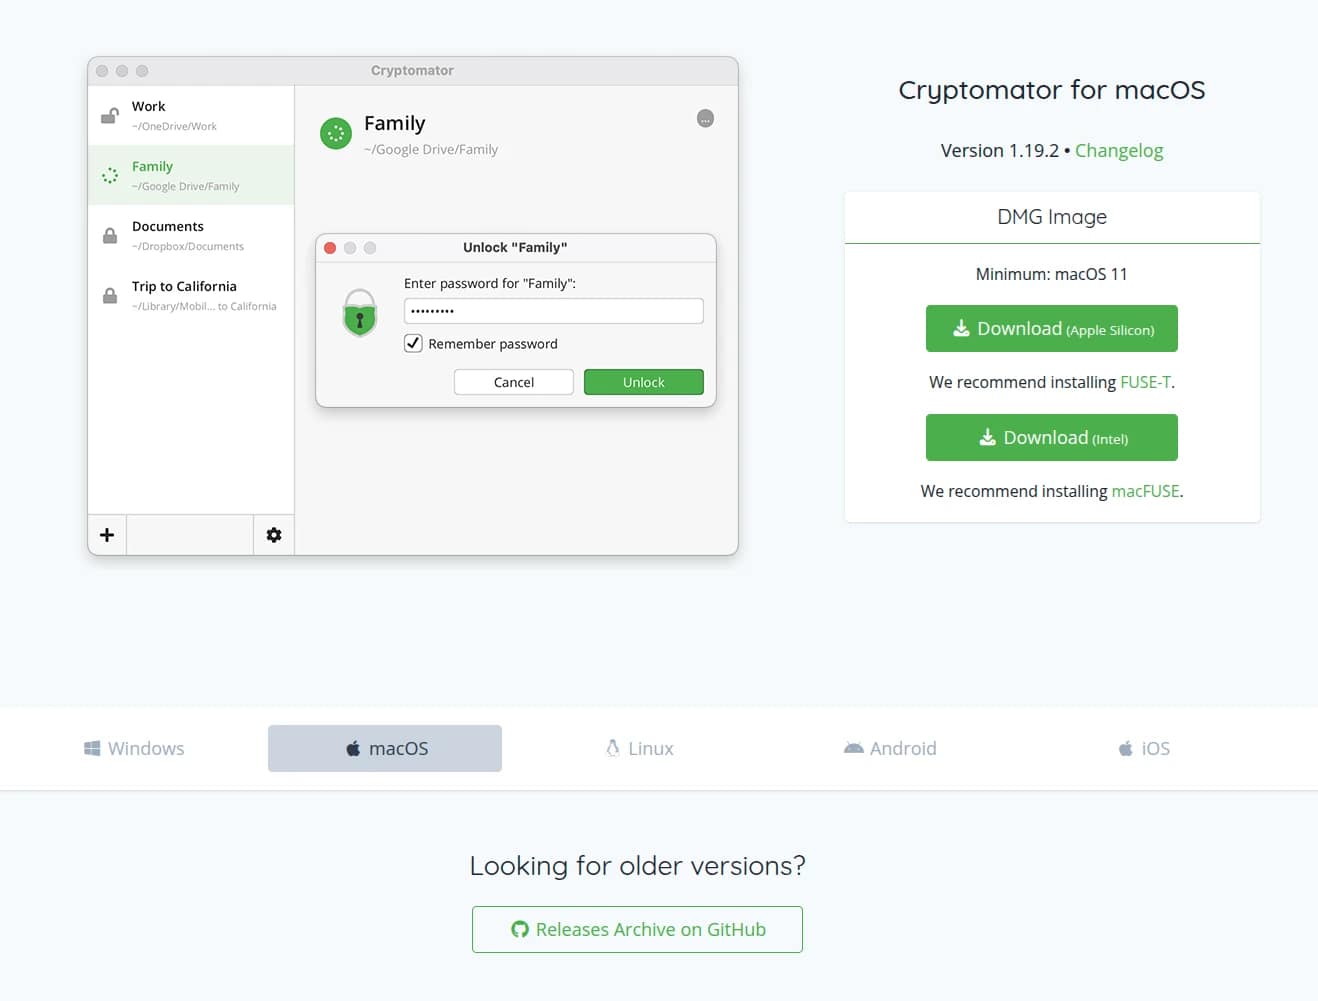Cancel unlocking the Family vault
The width and height of the screenshot is (1318, 1001).
click(513, 382)
